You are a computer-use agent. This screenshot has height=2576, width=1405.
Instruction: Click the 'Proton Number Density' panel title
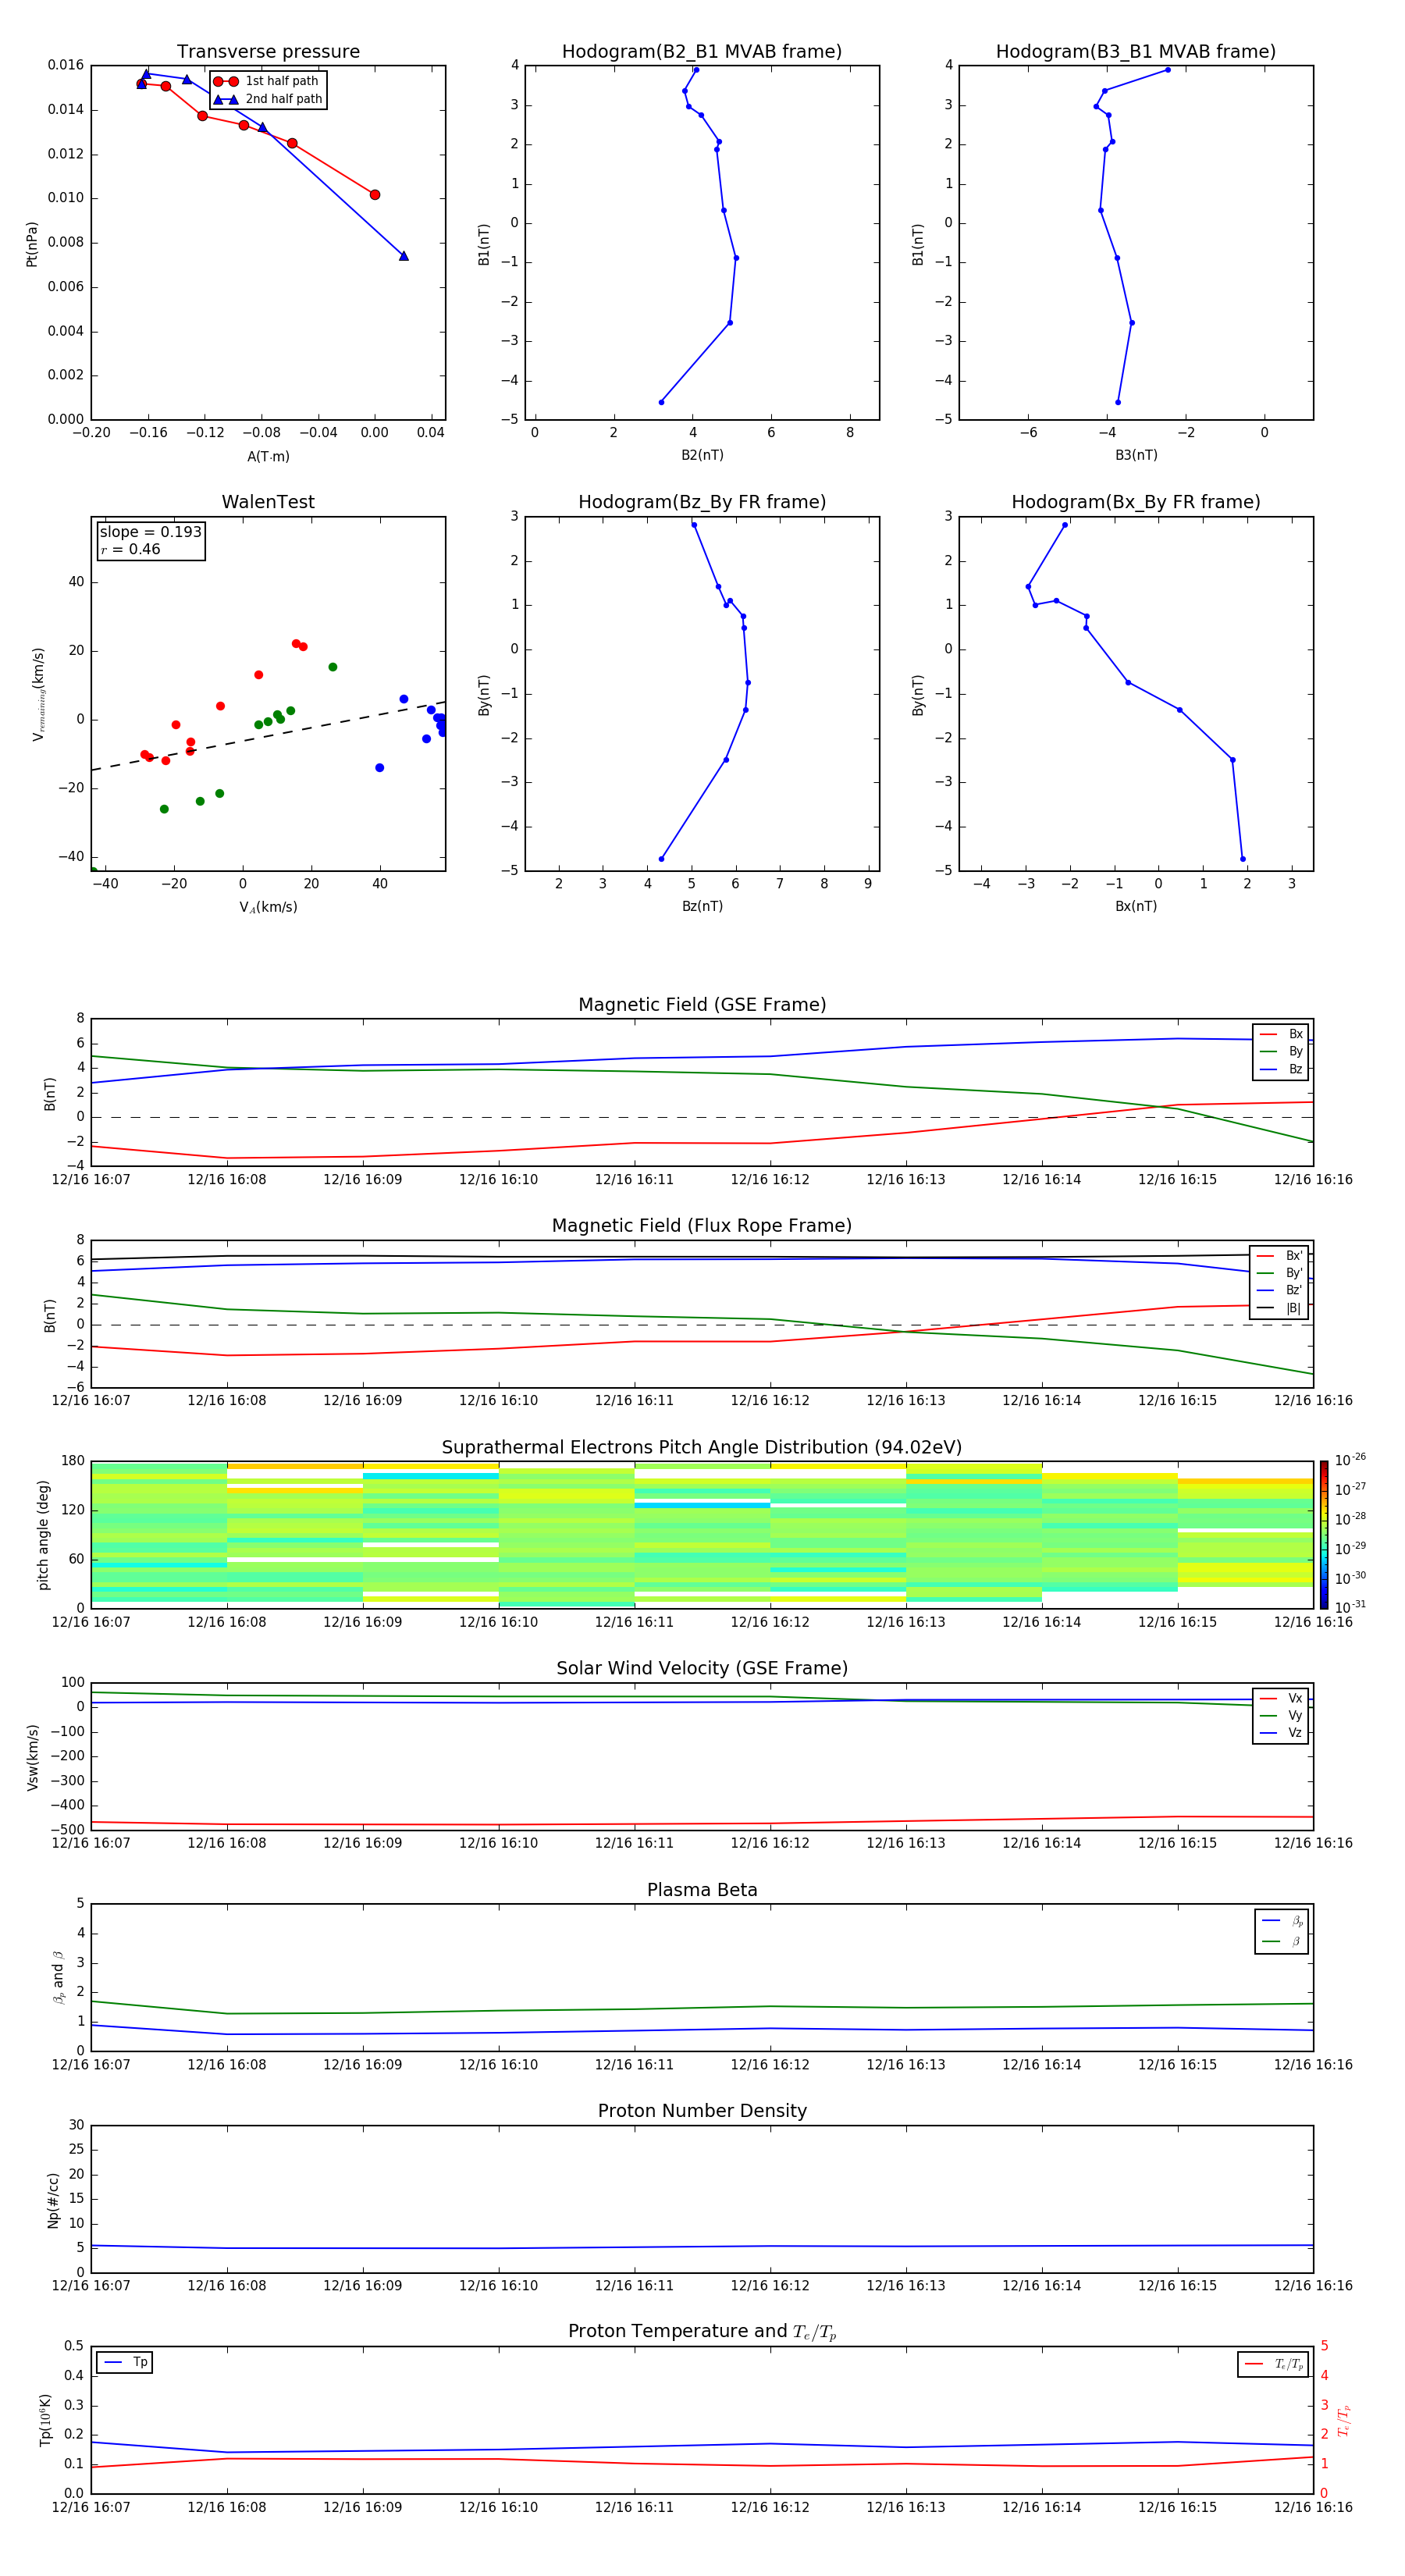702,2111
